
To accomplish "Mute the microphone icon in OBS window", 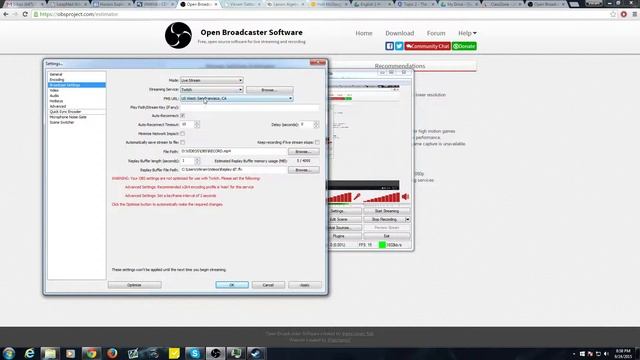I will click(x=357, y=197).
